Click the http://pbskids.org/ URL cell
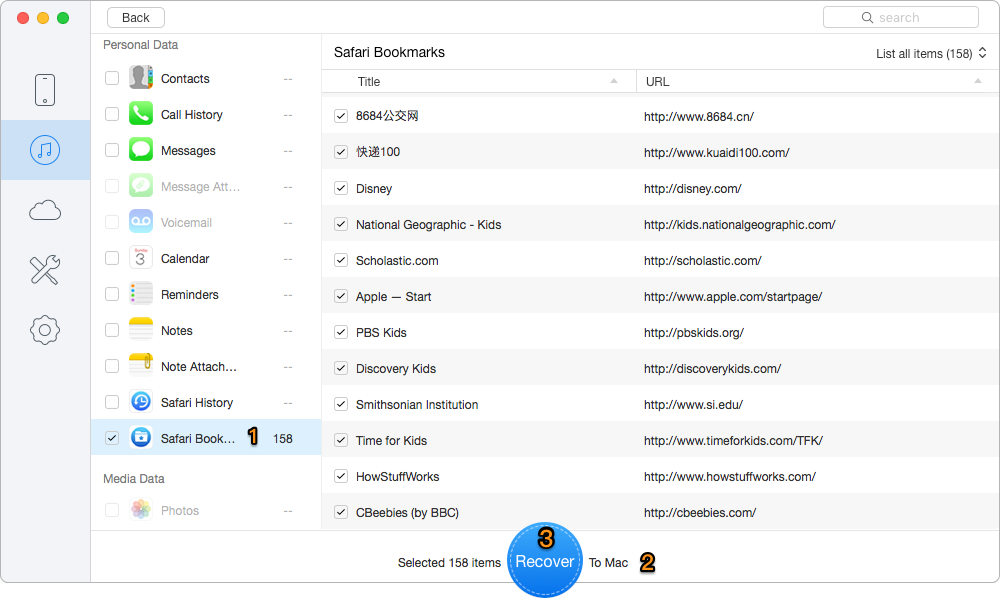 click(x=694, y=333)
